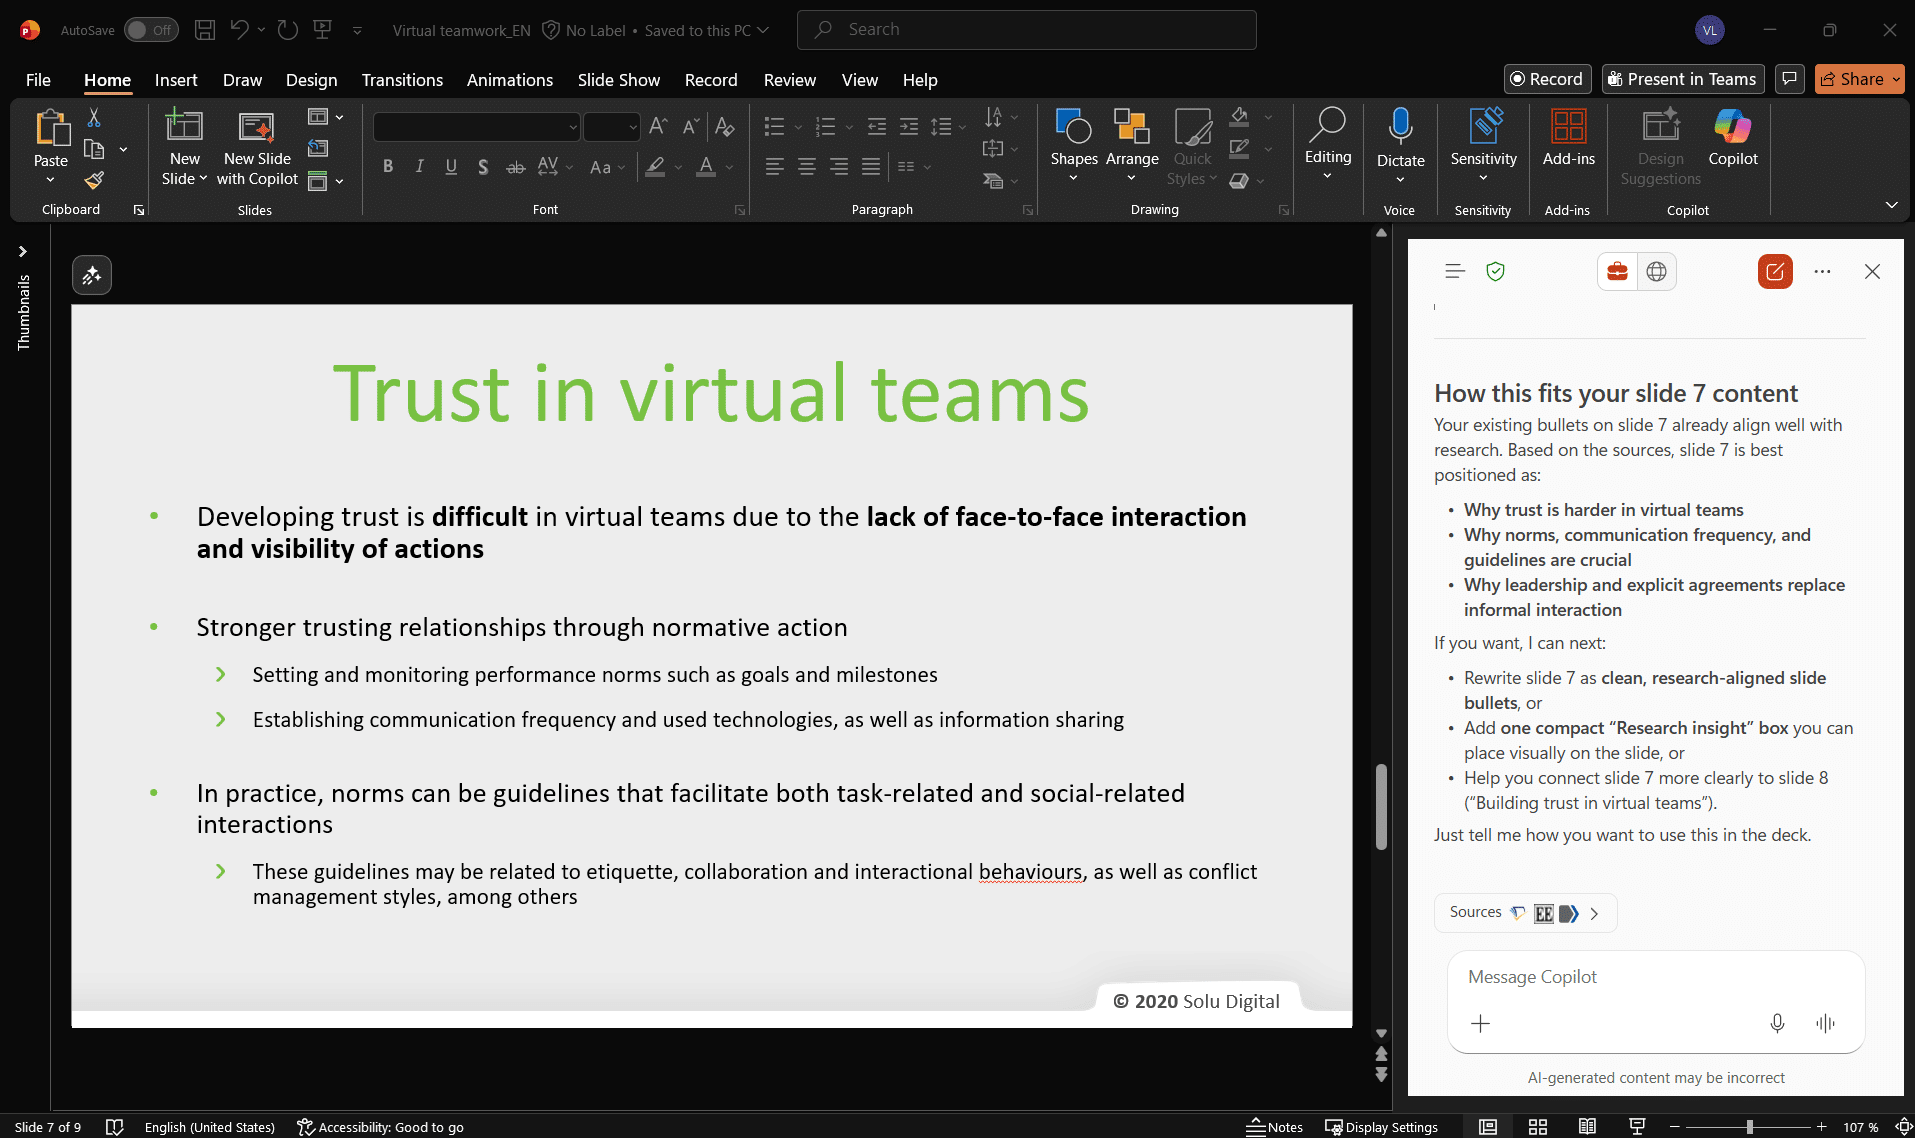Viewport: 1915px width, 1138px height.
Task: Expand the Thumbnails pane
Action: 23,252
